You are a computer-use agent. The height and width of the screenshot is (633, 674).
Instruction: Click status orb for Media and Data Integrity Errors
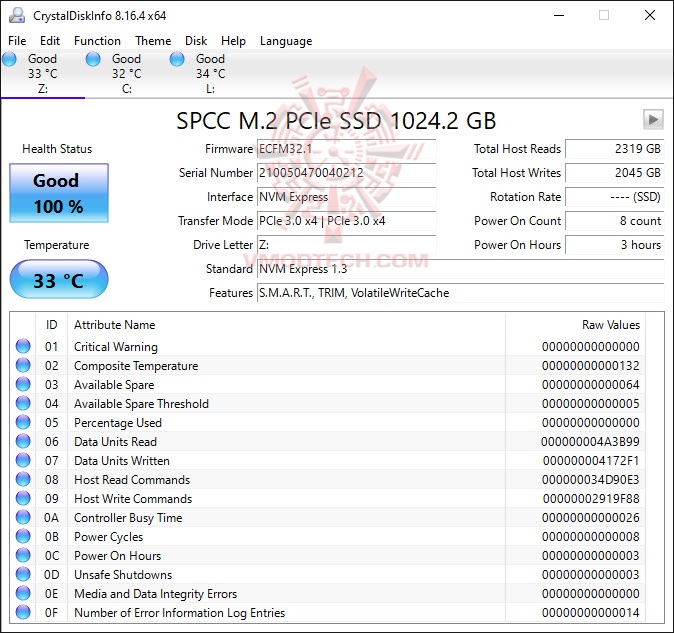point(23,593)
